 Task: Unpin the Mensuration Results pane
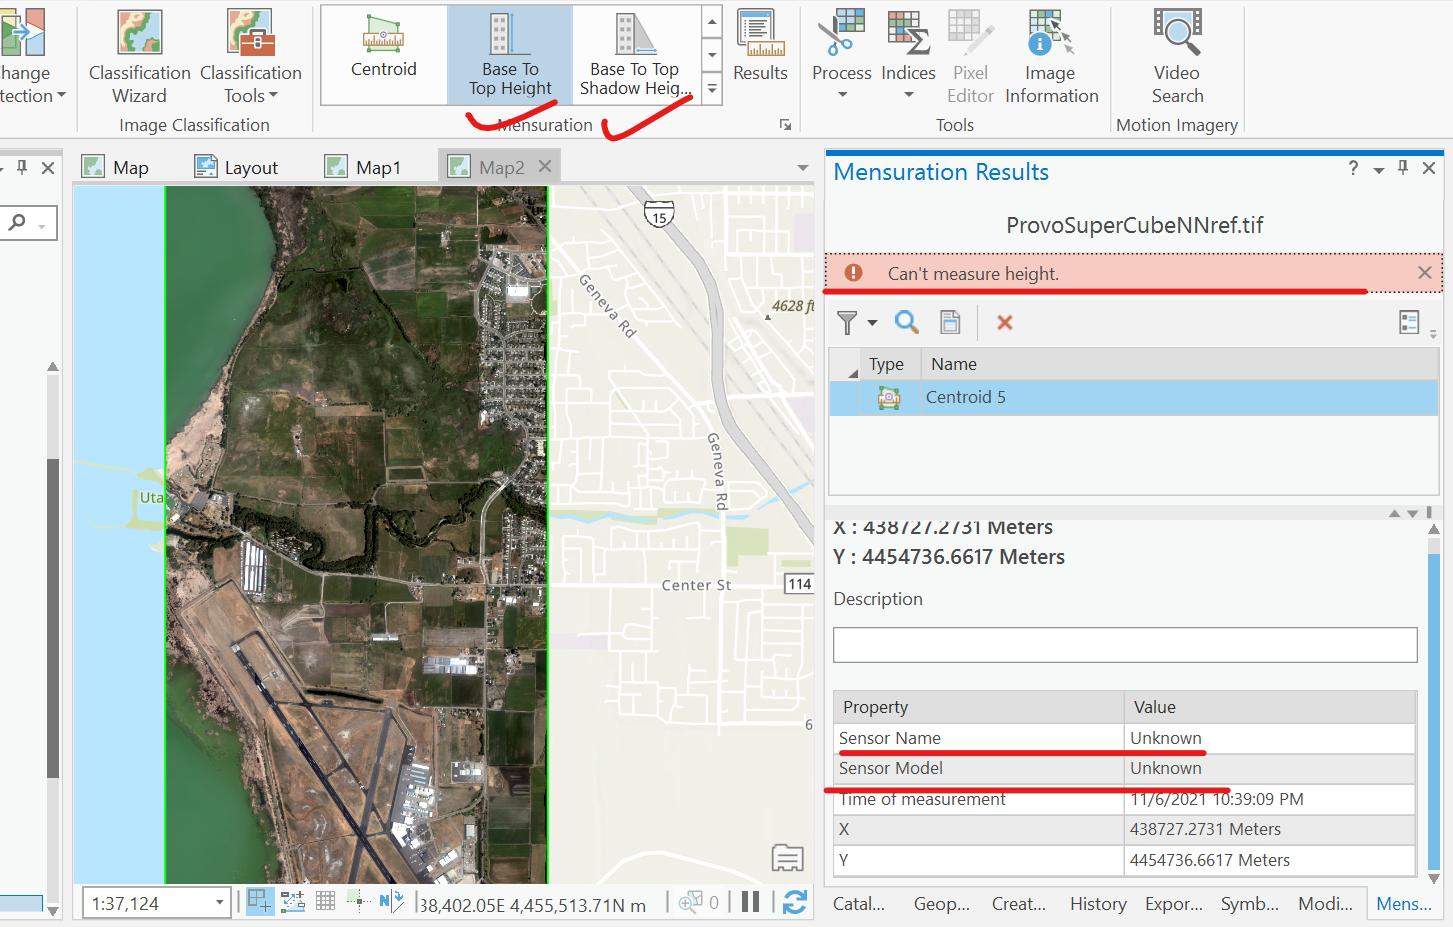(1401, 168)
